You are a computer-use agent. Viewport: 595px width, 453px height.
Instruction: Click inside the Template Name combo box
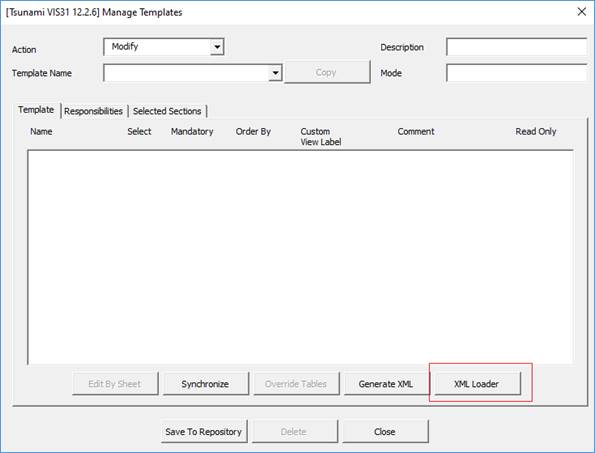tap(186, 72)
